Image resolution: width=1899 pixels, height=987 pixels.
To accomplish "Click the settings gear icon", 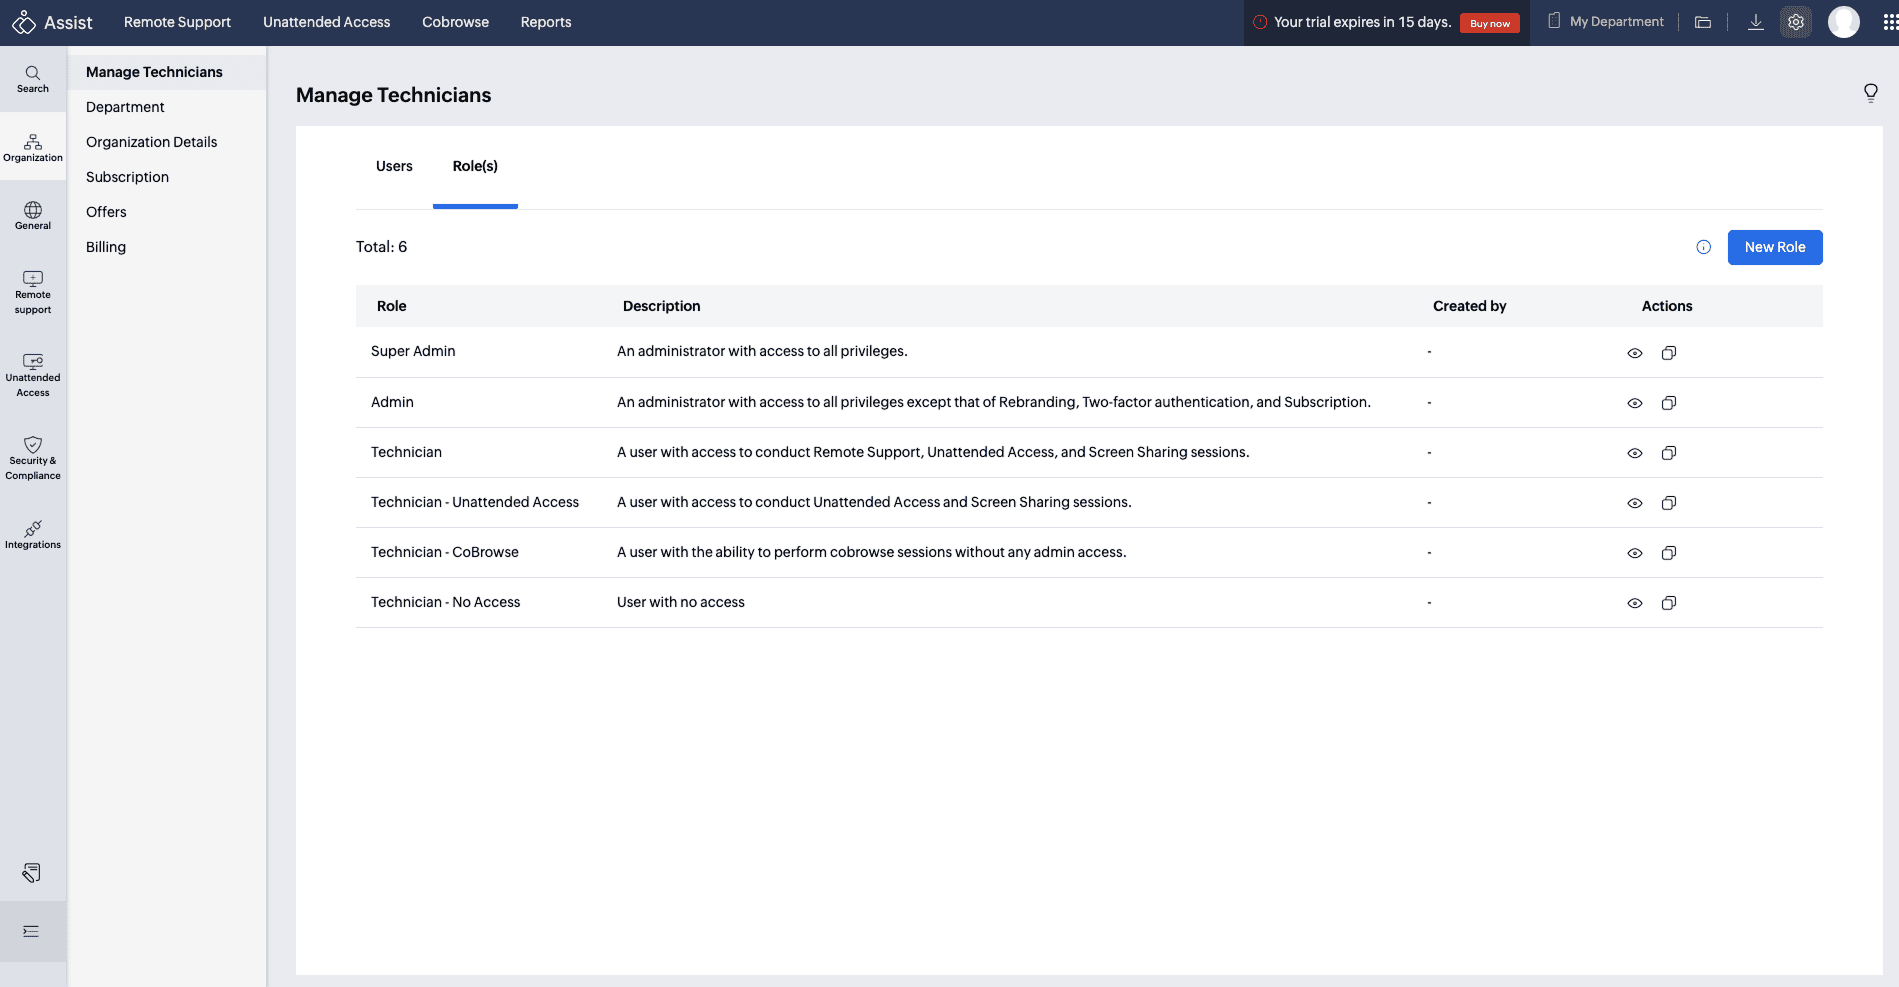I will tap(1796, 22).
